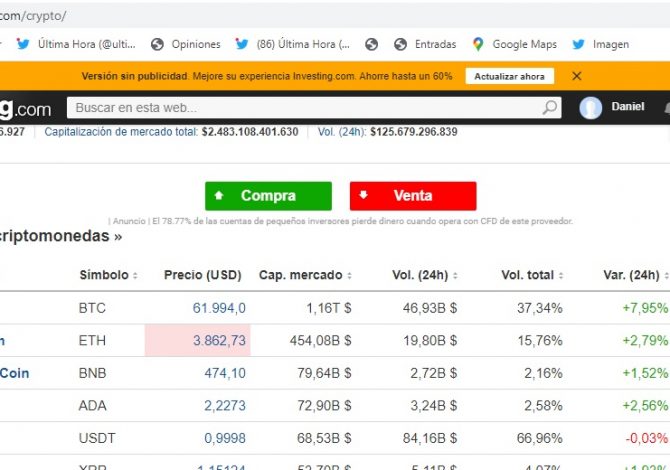The width and height of the screenshot is (670, 470).
Task: Open the Google Maps bookmark
Action: tap(514, 44)
